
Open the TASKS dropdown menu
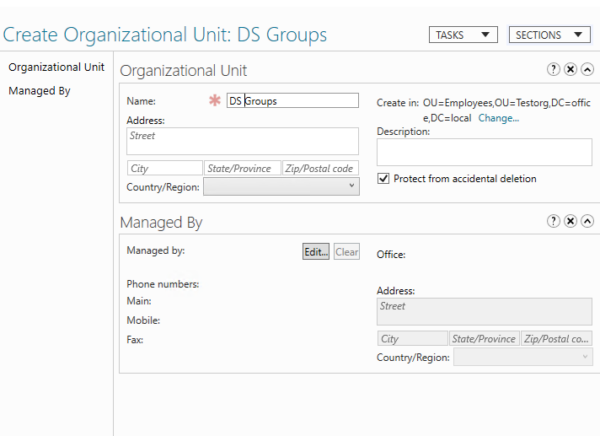pyautogui.click(x=463, y=35)
